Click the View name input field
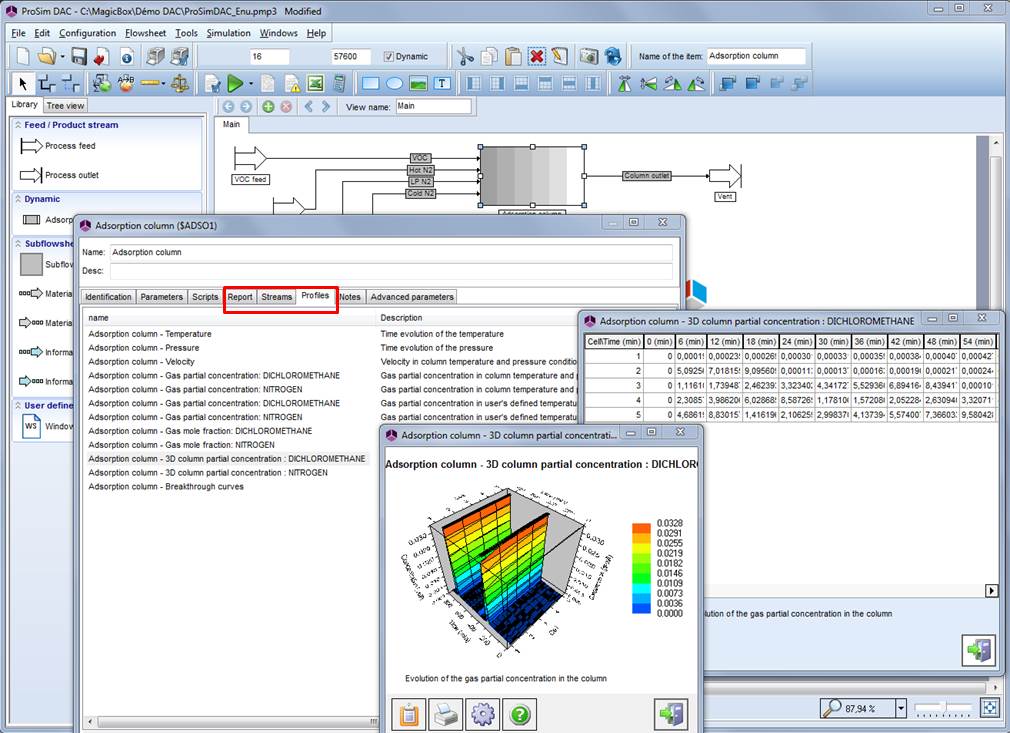Image resolution: width=1010 pixels, height=733 pixels. coord(434,106)
